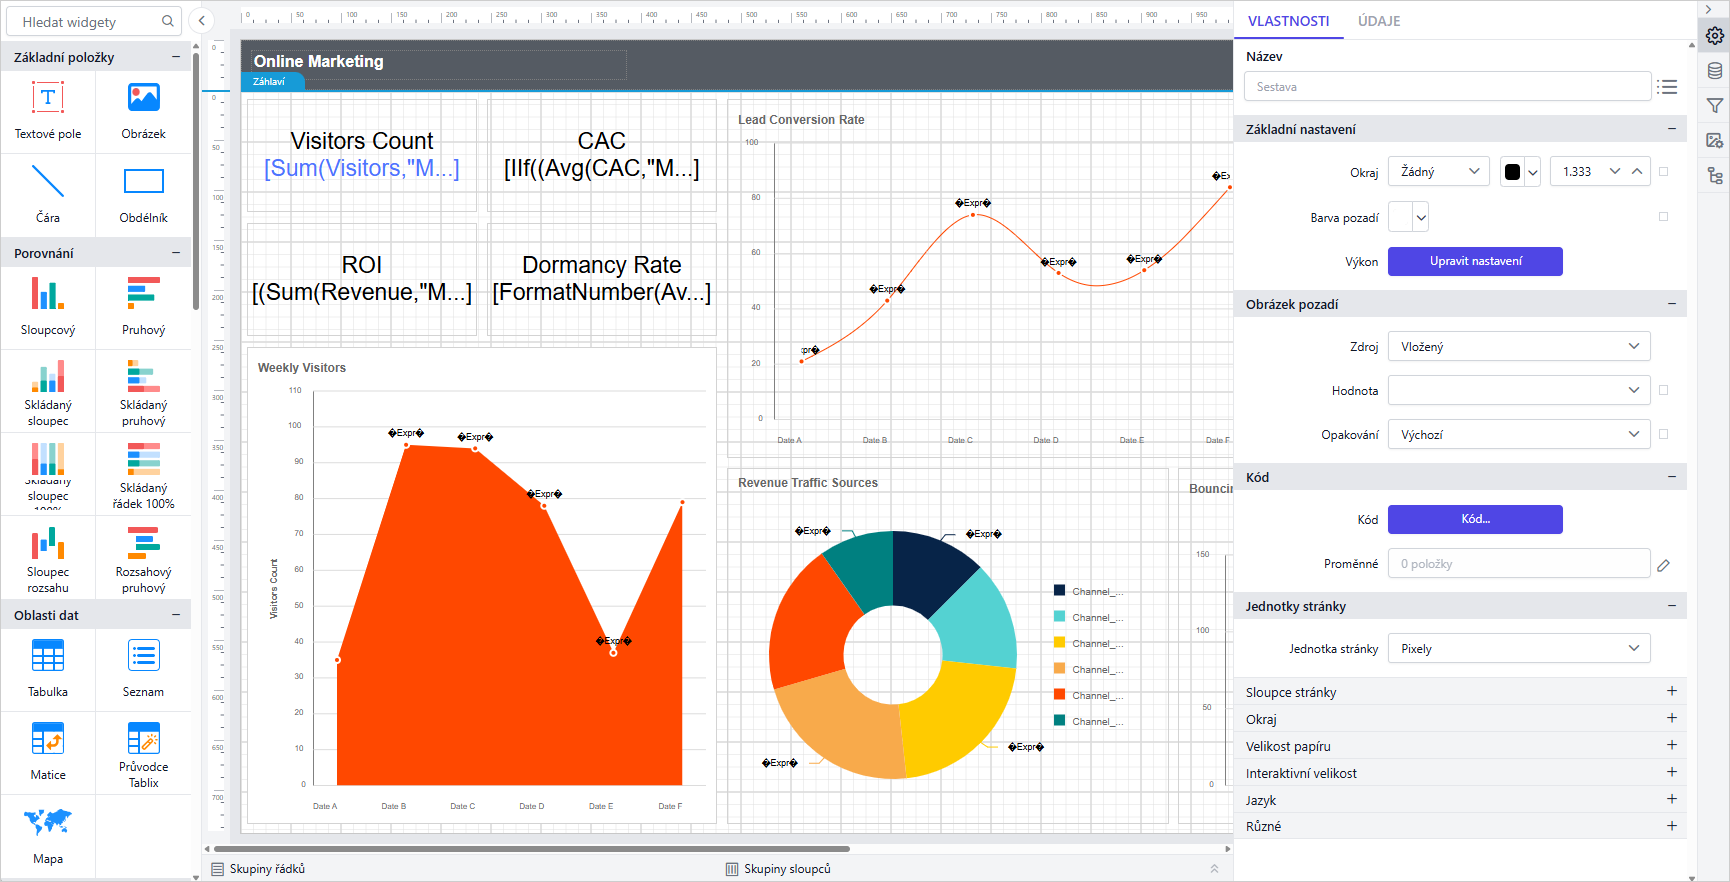The width and height of the screenshot is (1730, 882).
Task: Click the Upravit nastavení button
Action: tap(1475, 261)
